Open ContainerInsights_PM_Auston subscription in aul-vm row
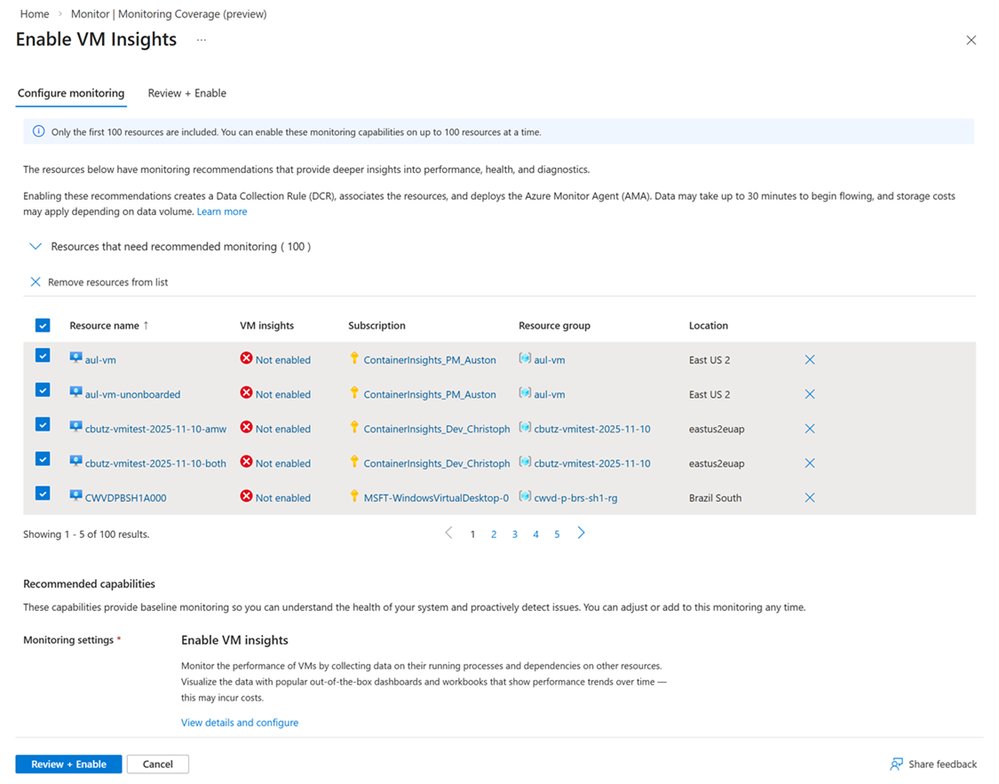The image size is (999, 784). [x=429, y=360]
